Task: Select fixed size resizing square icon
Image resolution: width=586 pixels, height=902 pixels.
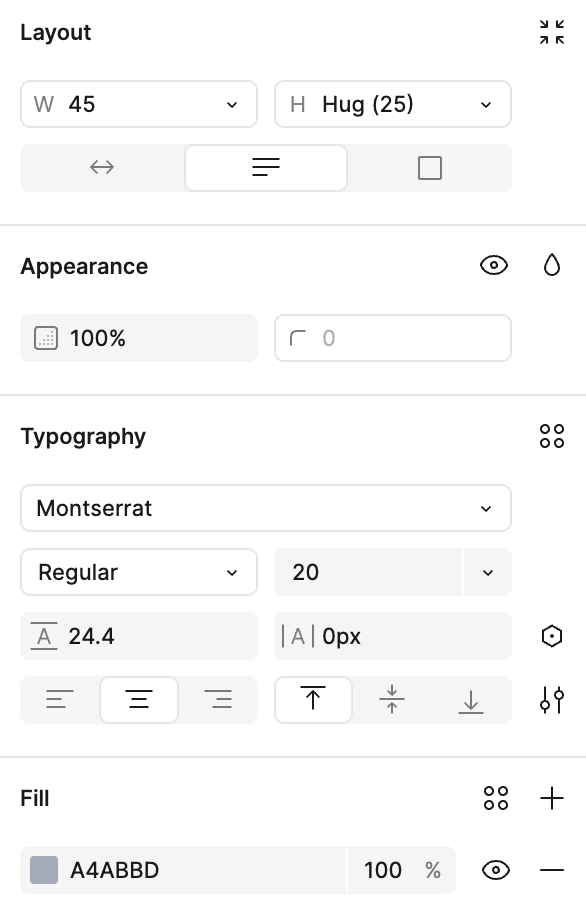Action: (430, 167)
